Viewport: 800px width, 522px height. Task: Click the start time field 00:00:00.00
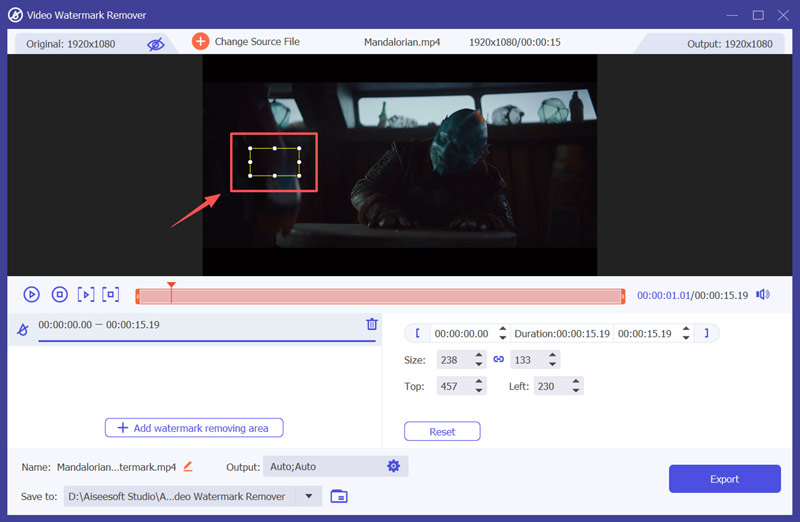coord(462,334)
